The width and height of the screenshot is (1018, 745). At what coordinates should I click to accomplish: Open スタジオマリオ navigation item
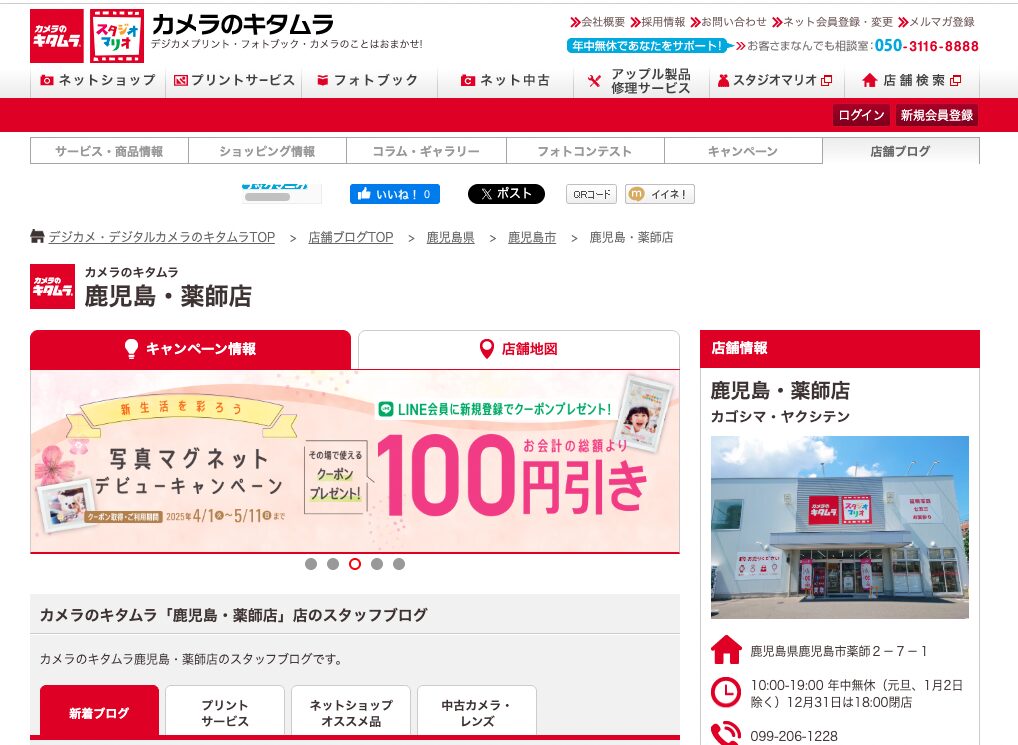(776, 80)
